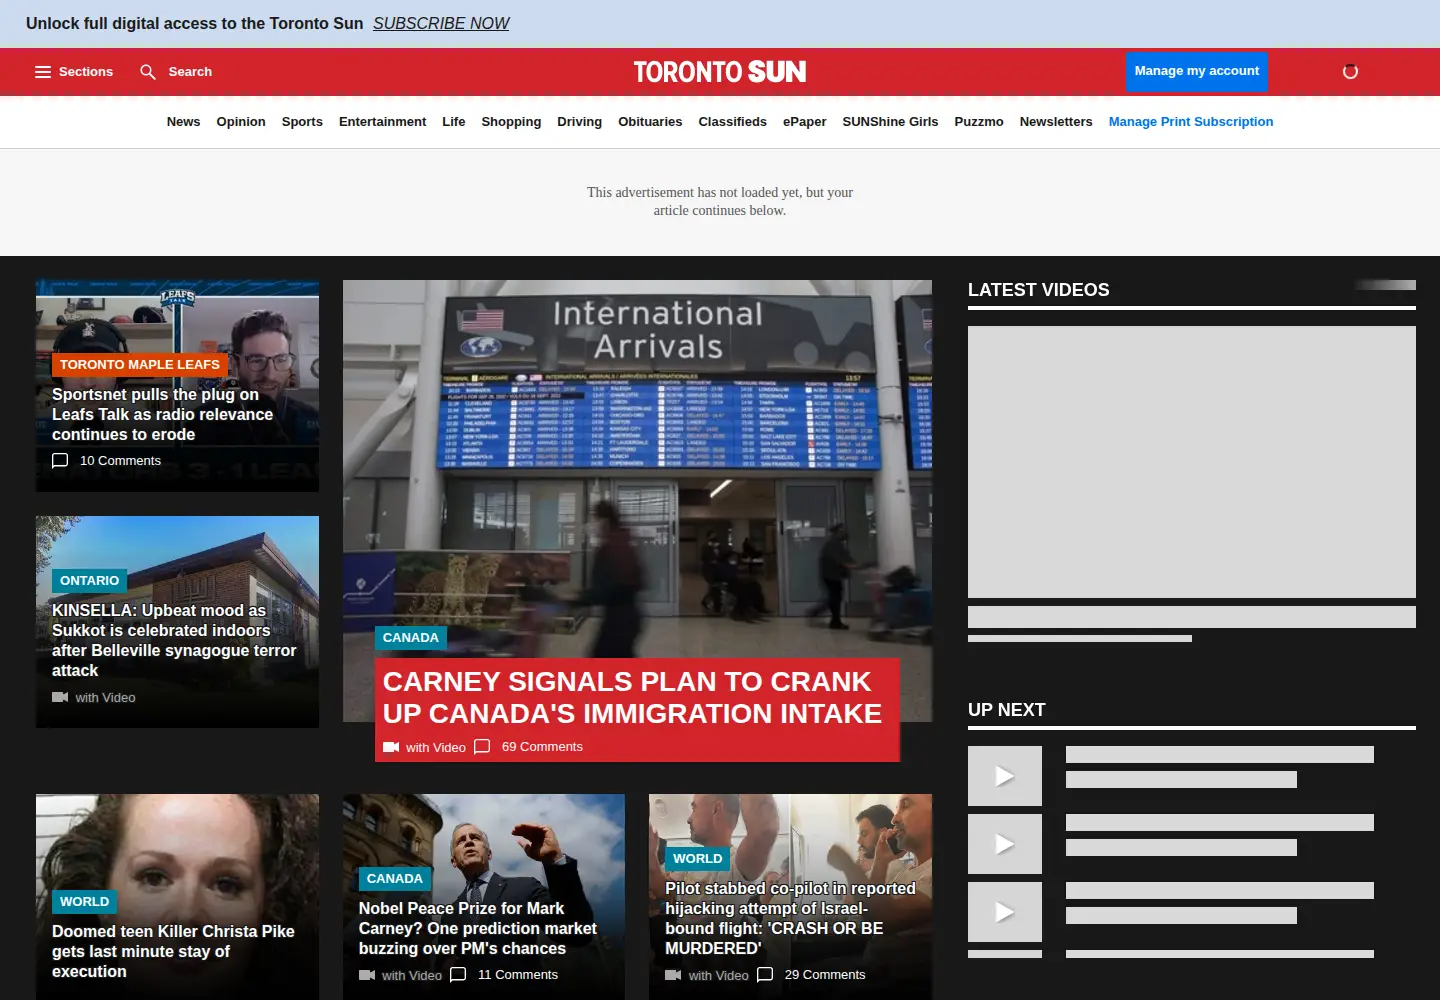Navigate to Driving section
Screen dimensions: 1440x1000
(x=580, y=122)
